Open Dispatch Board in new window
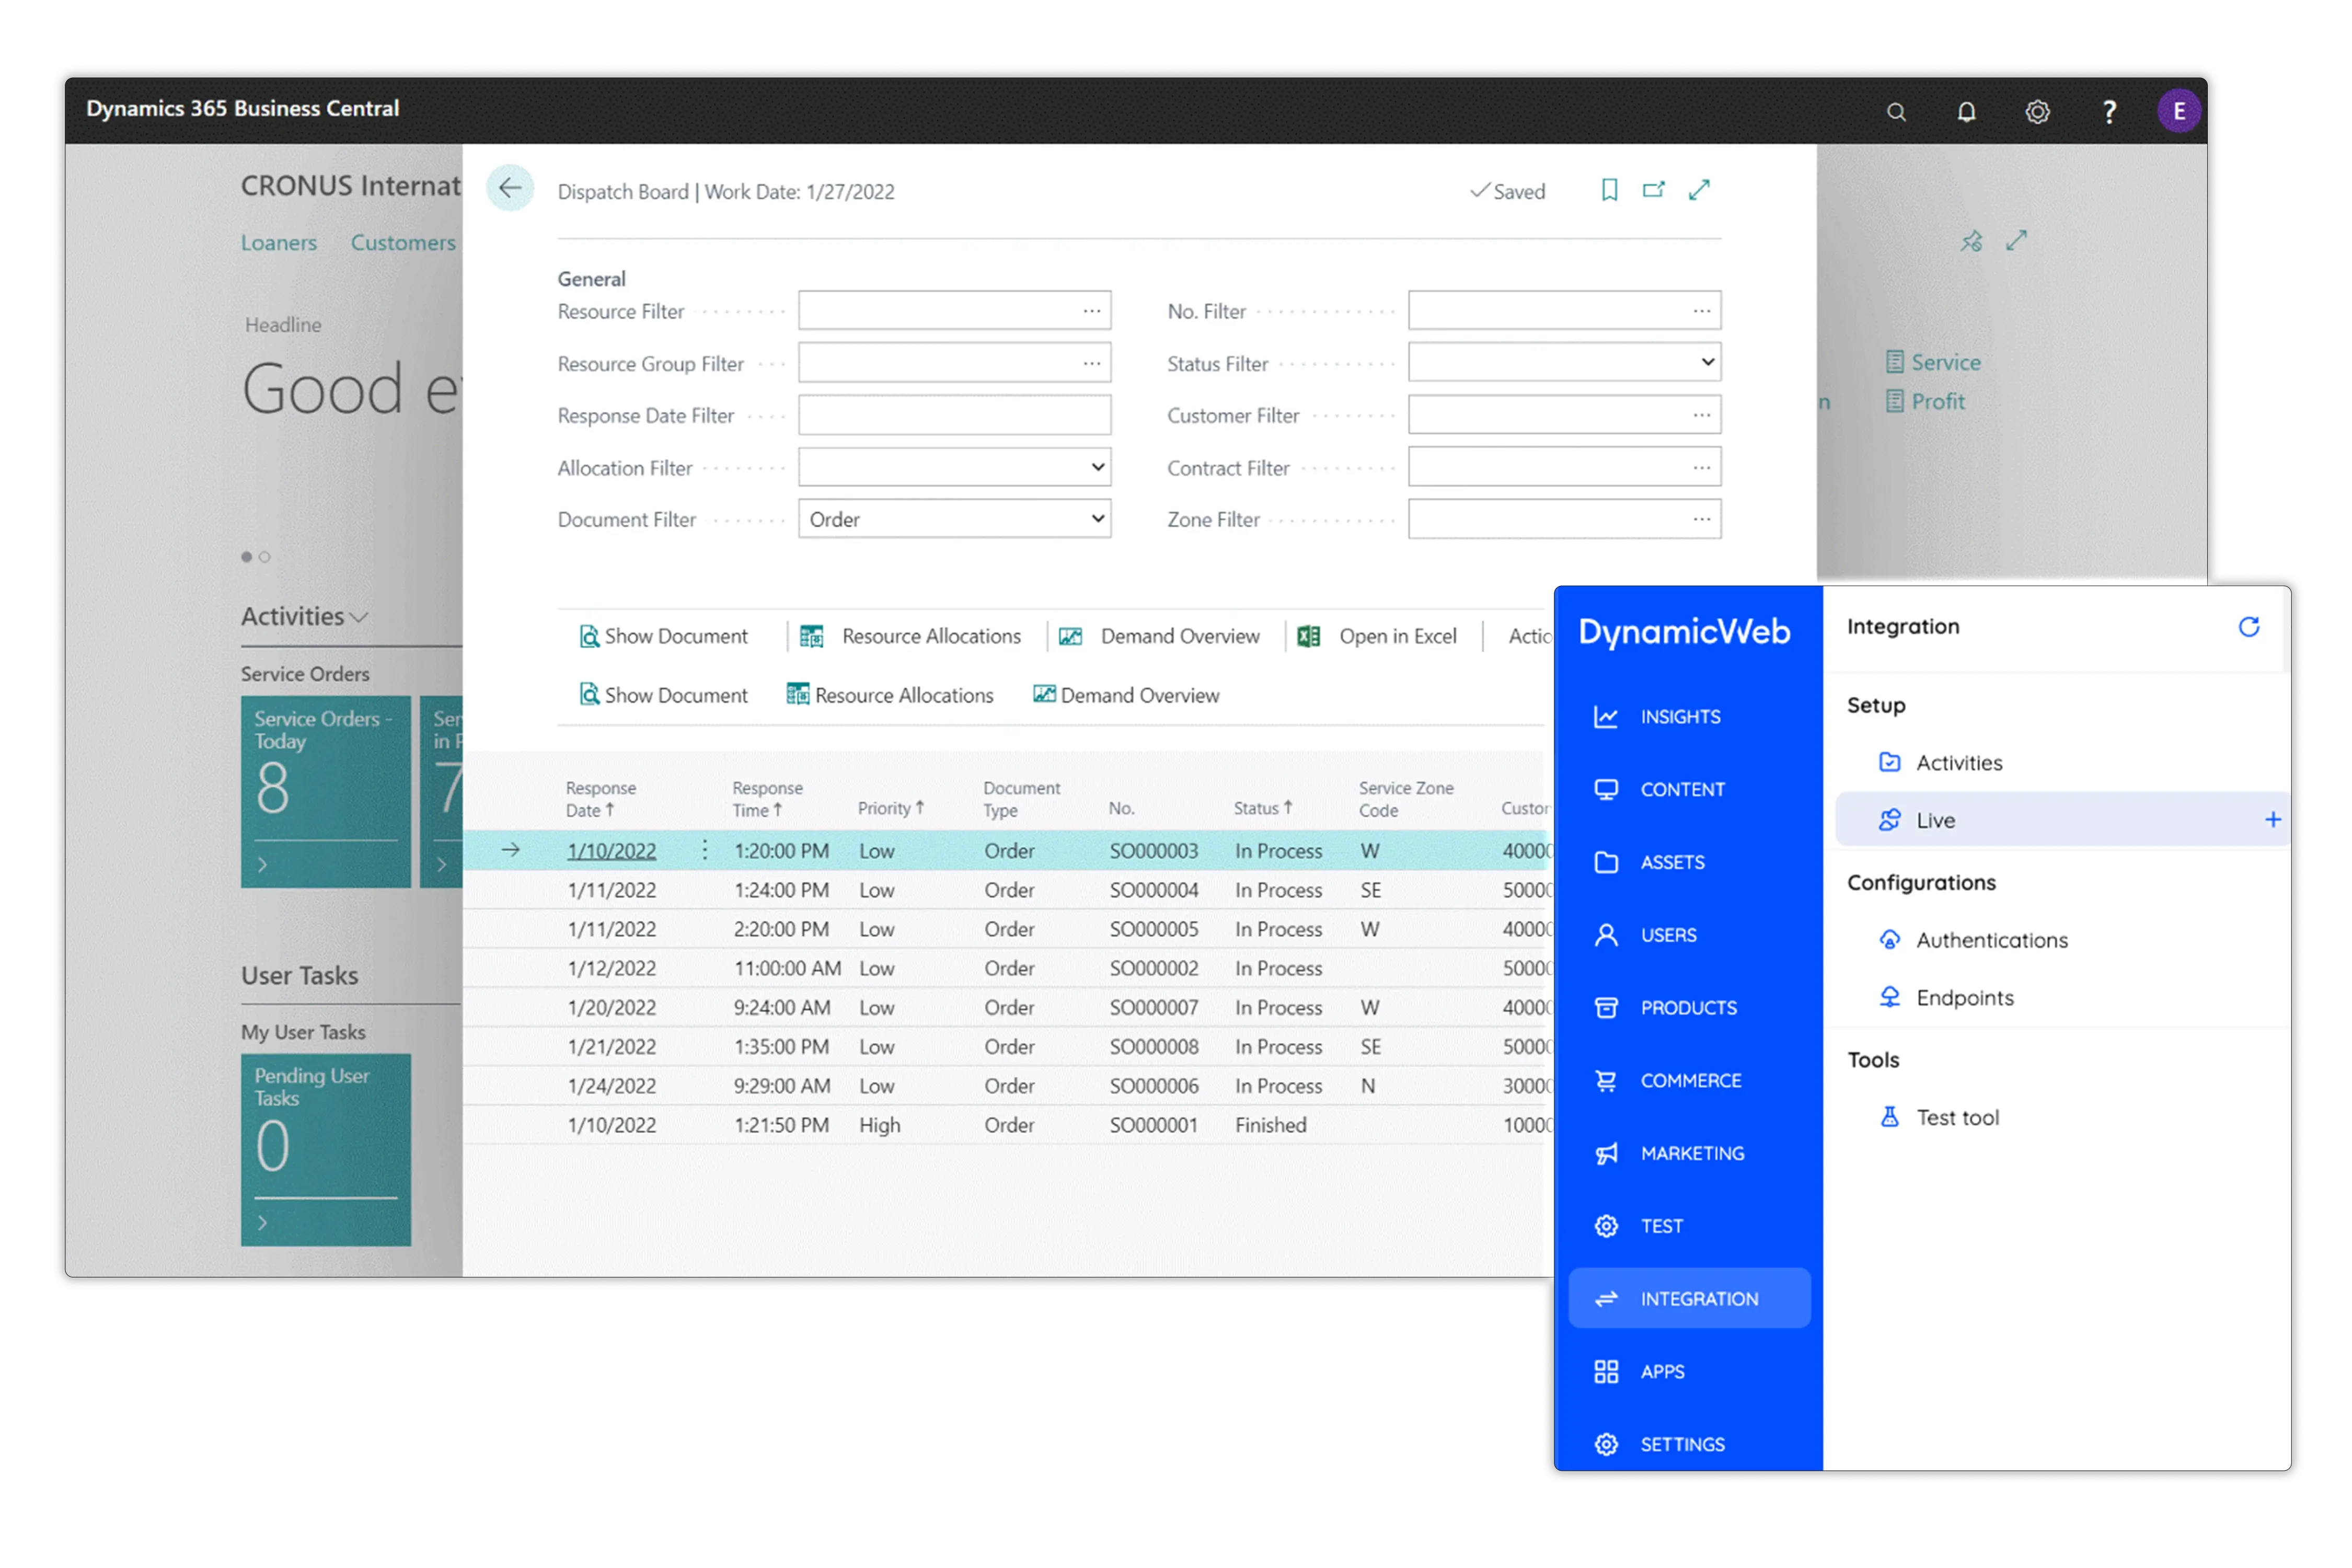This screenshot has height=1568, width=2352. tap(1653, 190)
